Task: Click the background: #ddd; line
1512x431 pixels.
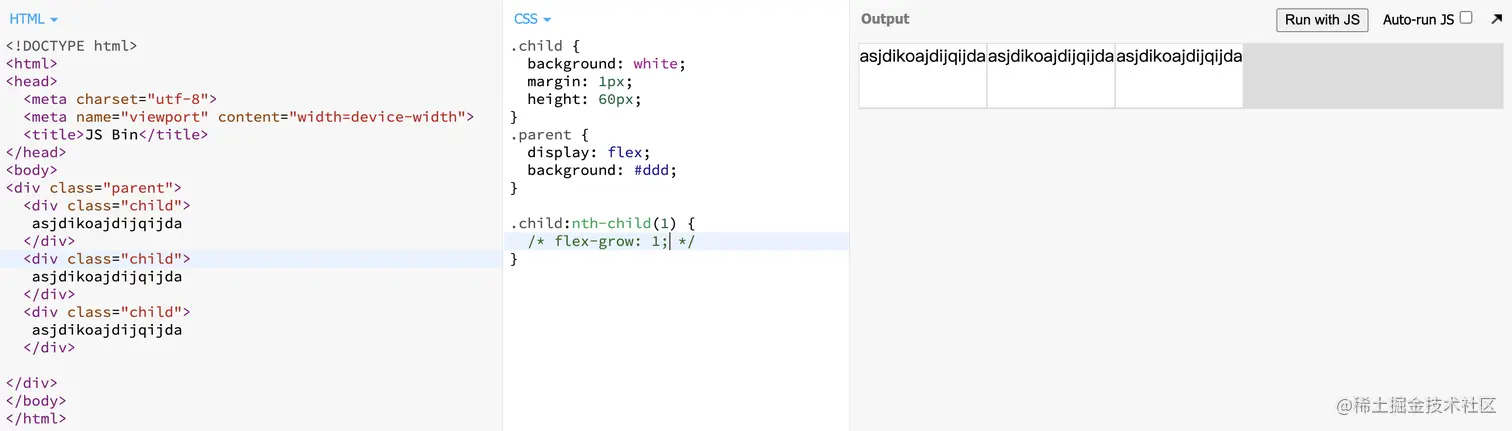Action: (x=602, y=170)
